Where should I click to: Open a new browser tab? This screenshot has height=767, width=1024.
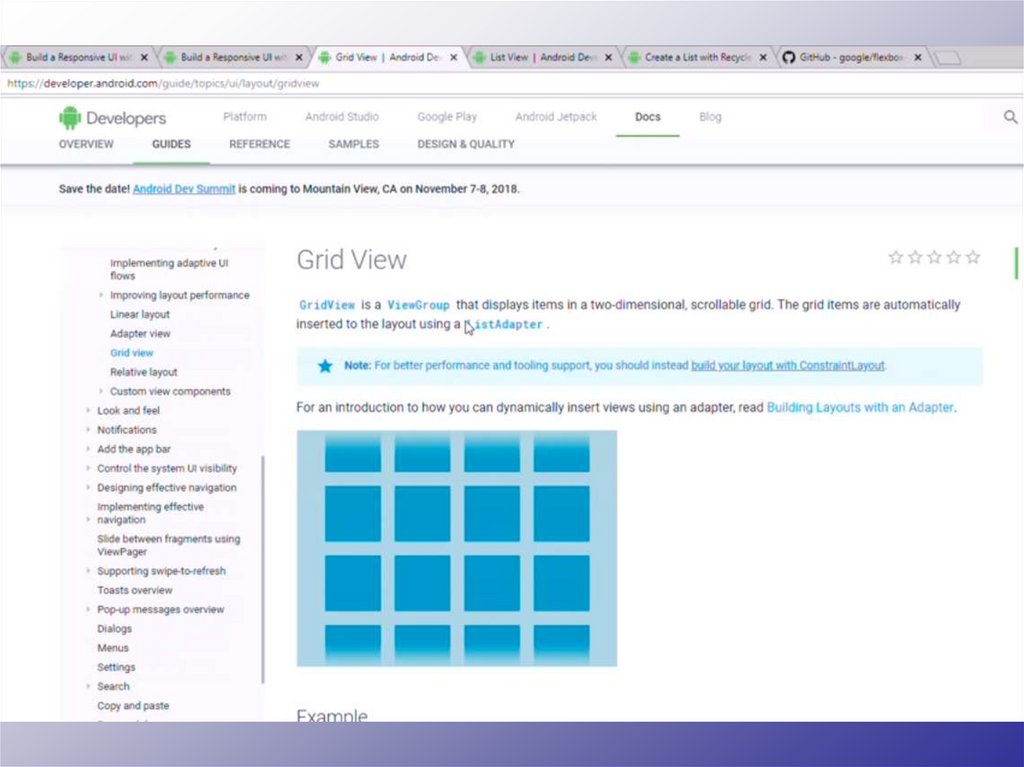pyautogui.click(x=948, y=58)
